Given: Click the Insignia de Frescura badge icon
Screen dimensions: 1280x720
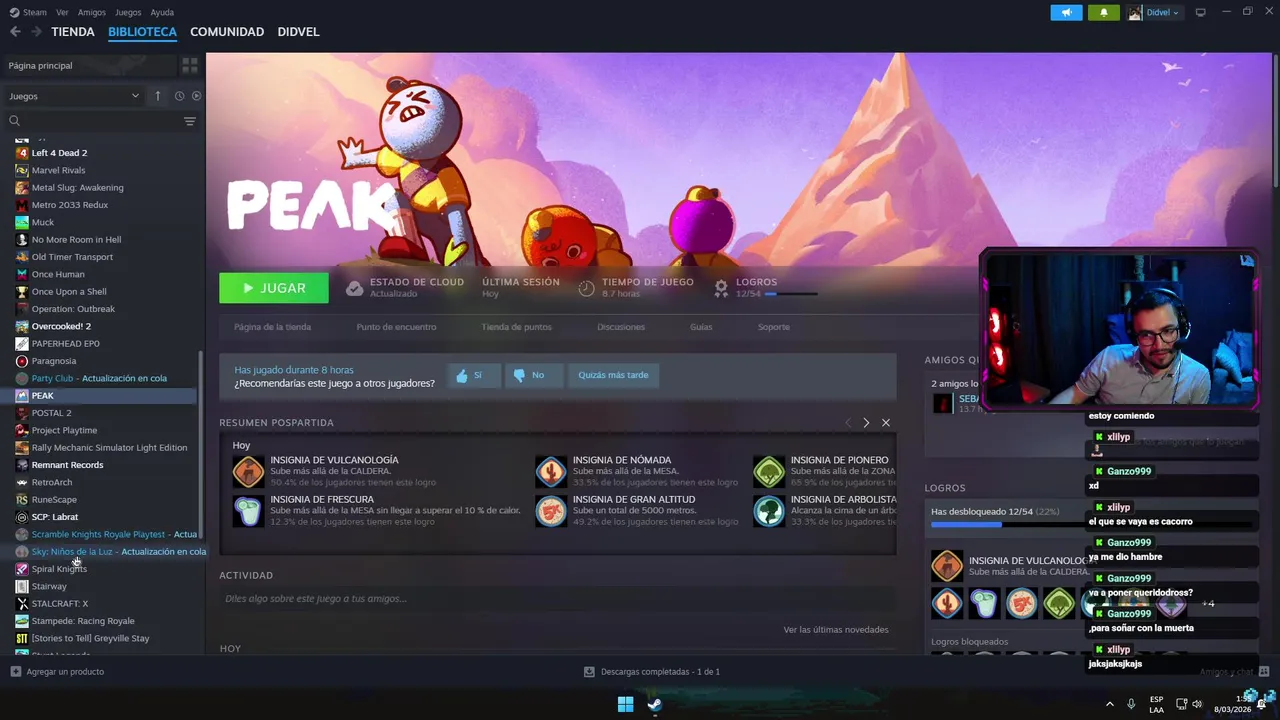Looking at the screenshot, I should tap(248, 511).
